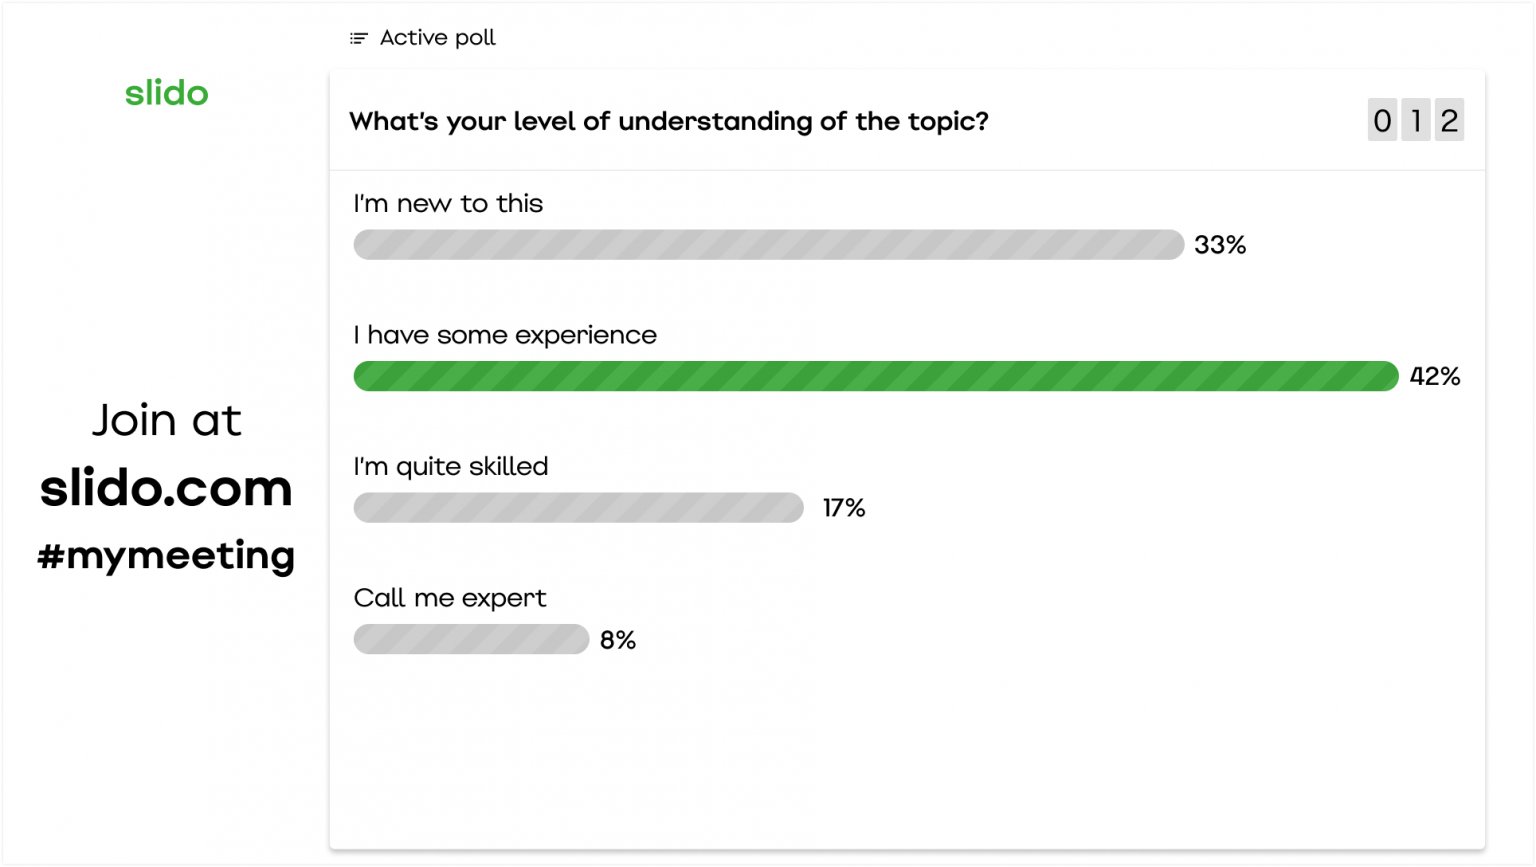Click the 33% percentage label
The width and height of the screenshot is (1536, 867).
click(x=1220, y=245)
